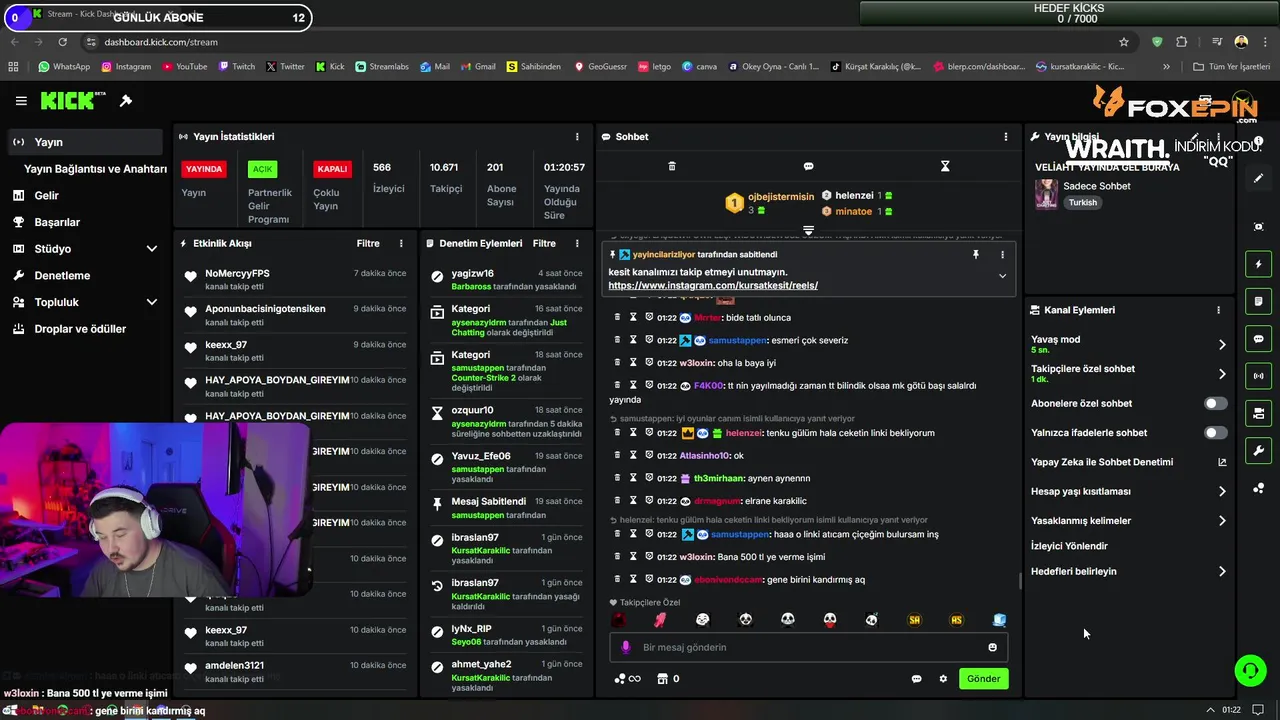Collapse the pinned message chevron

pyautogui.click(x=1002, y=276)
